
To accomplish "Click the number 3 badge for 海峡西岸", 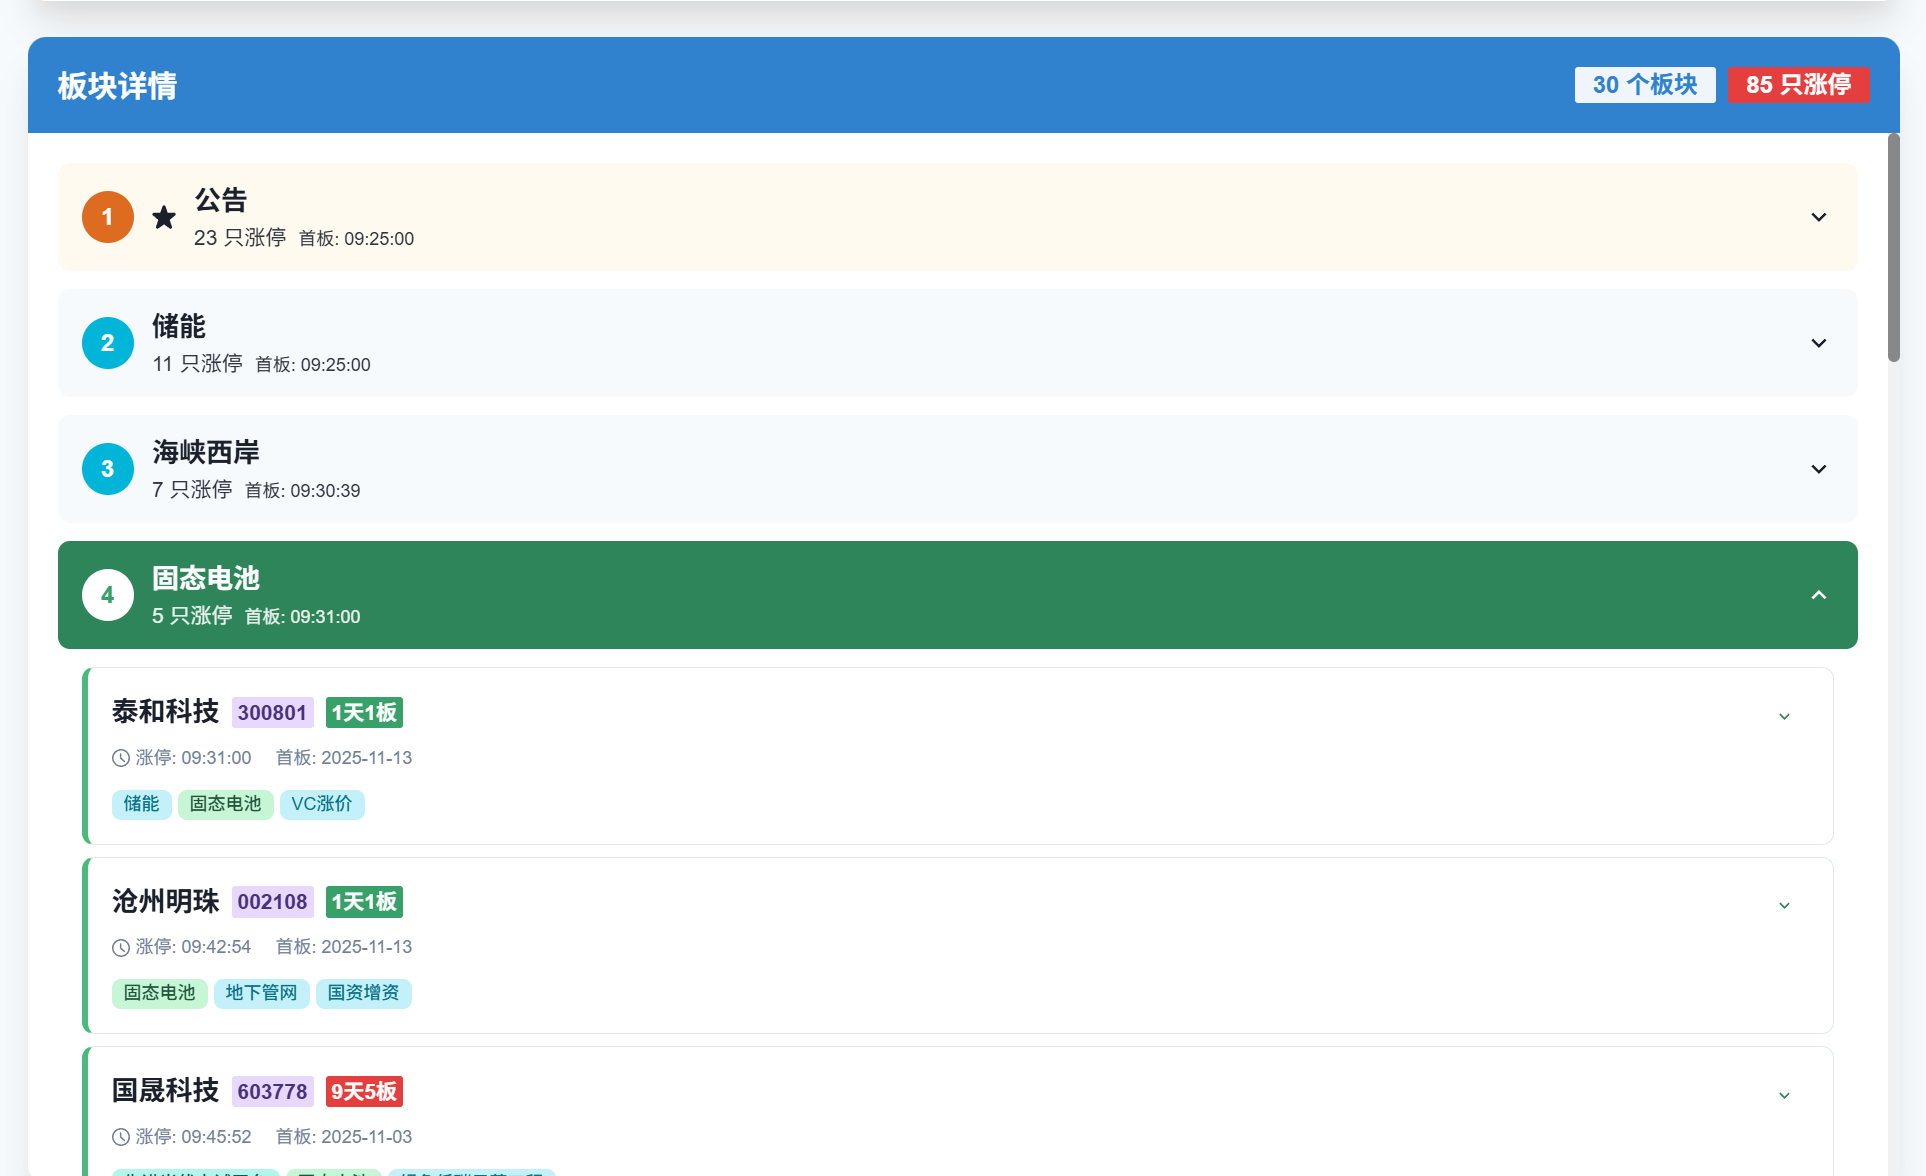I will [108, 469].
